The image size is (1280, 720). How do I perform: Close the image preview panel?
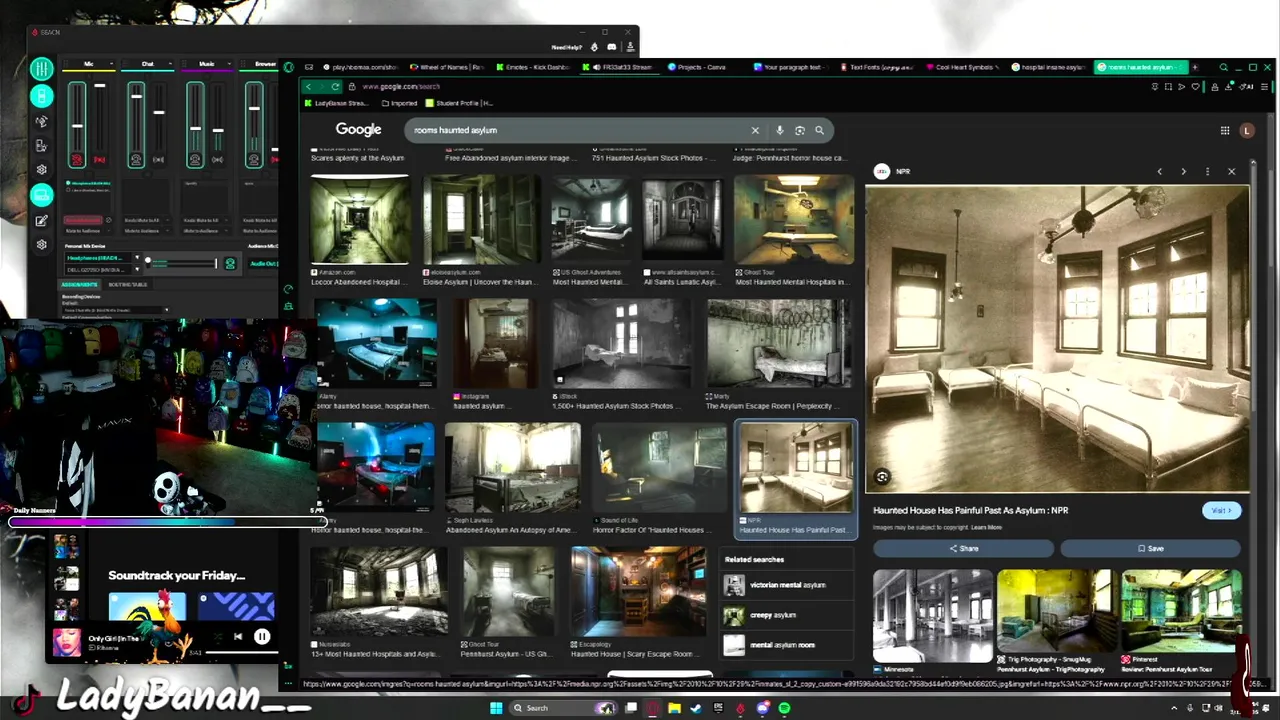(1232, 171)
